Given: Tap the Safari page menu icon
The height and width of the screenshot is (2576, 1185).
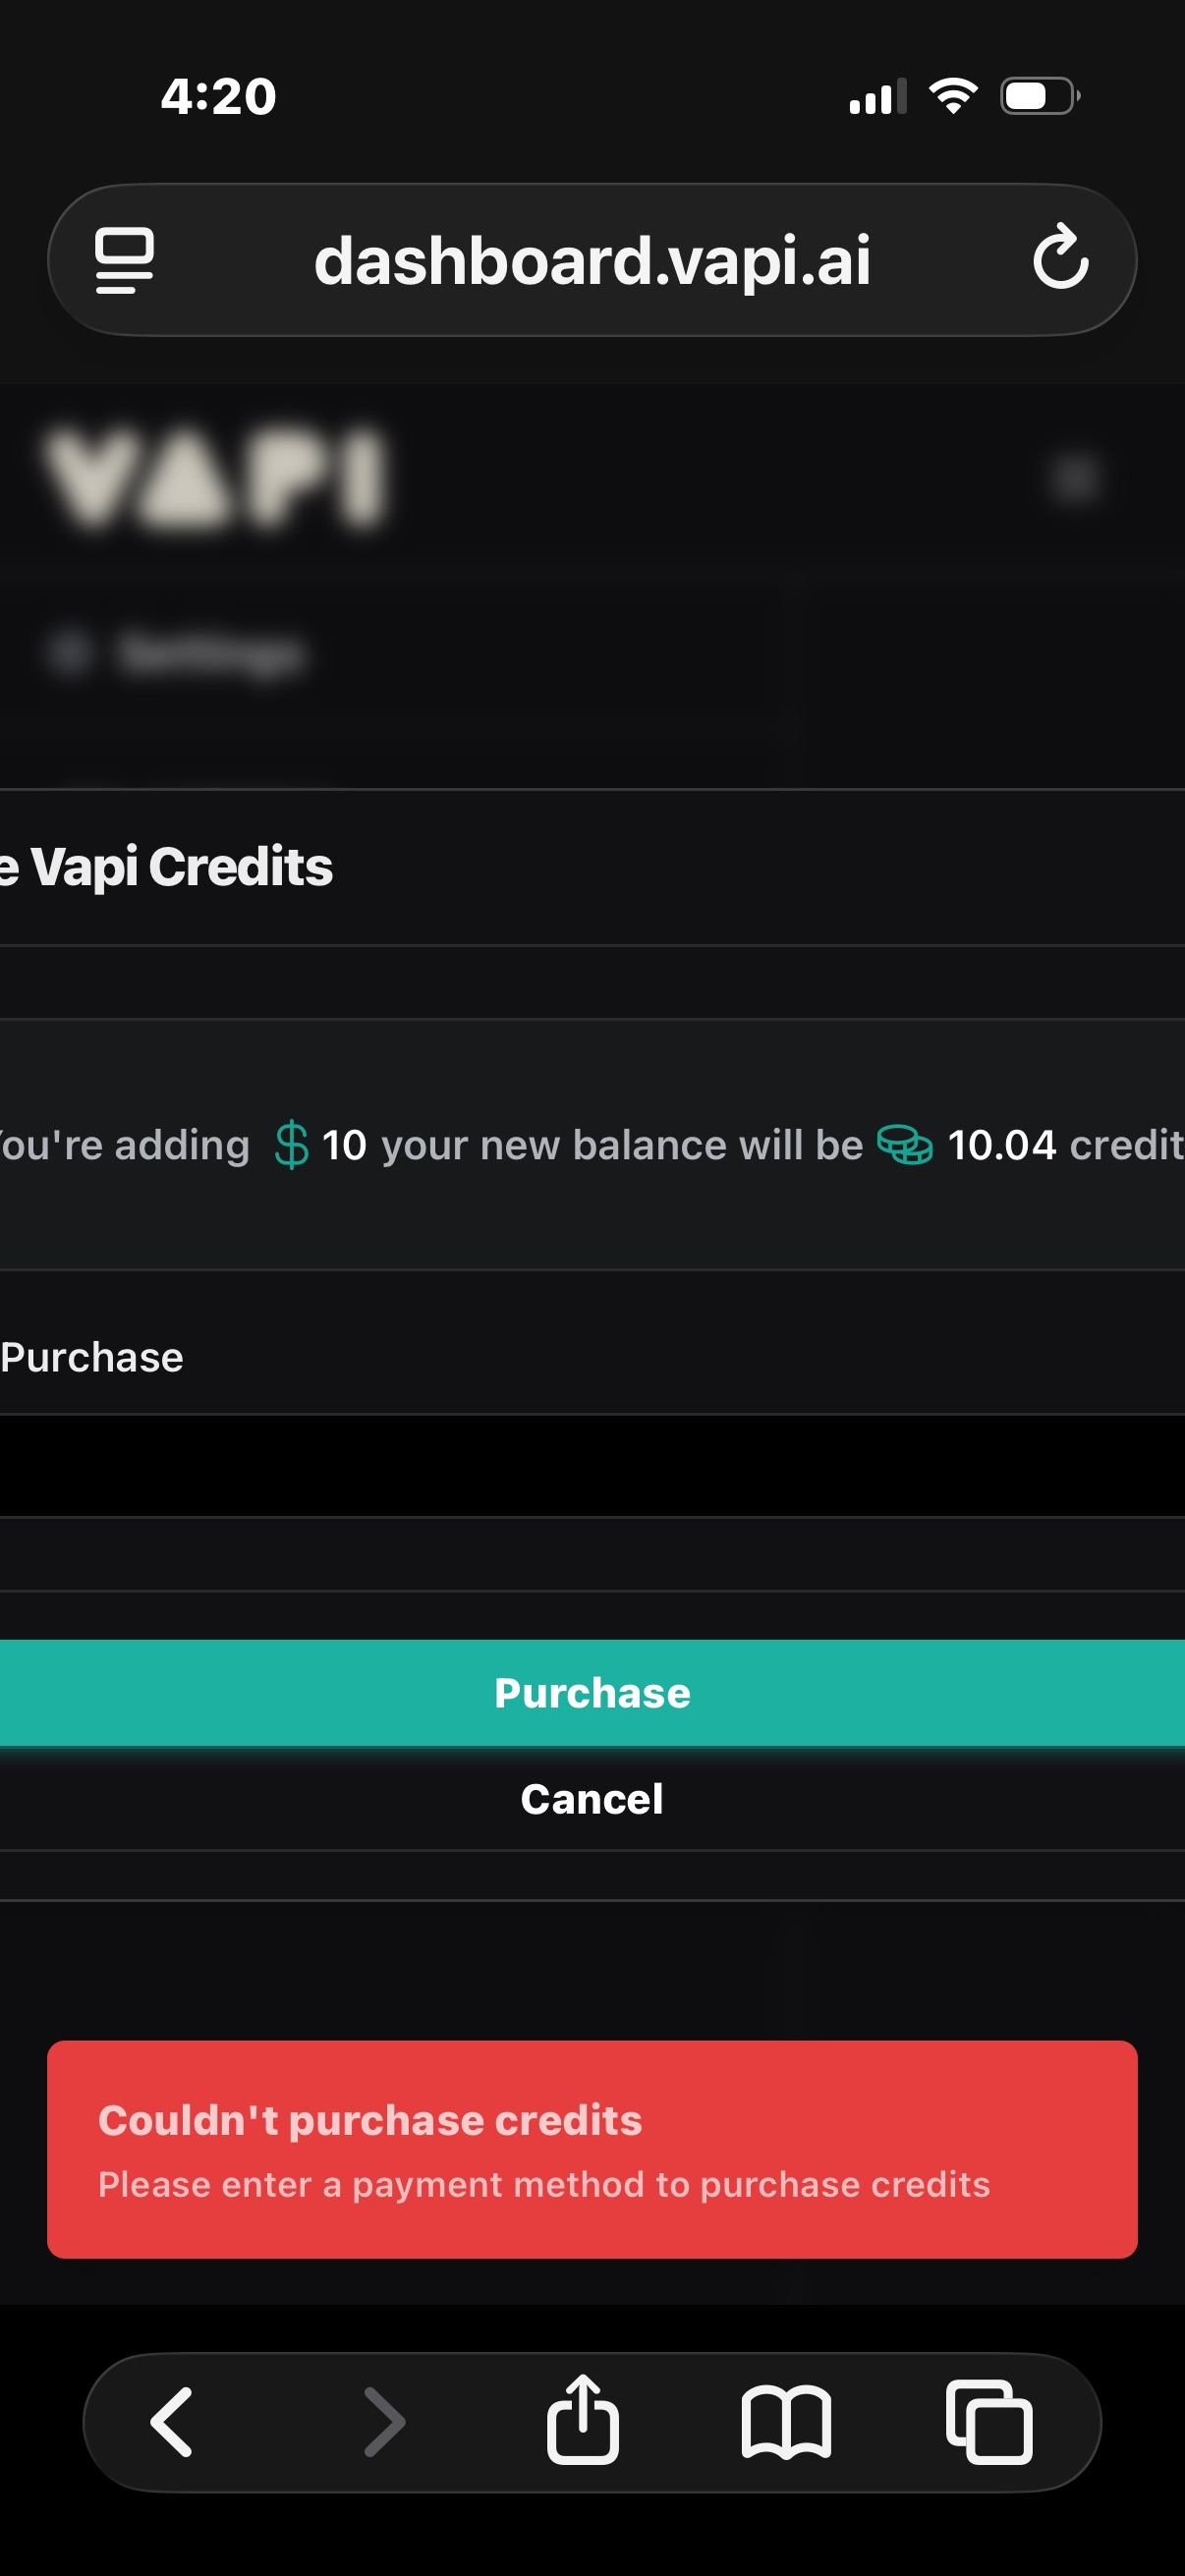Looking at the screenshot, I should 124,260.
